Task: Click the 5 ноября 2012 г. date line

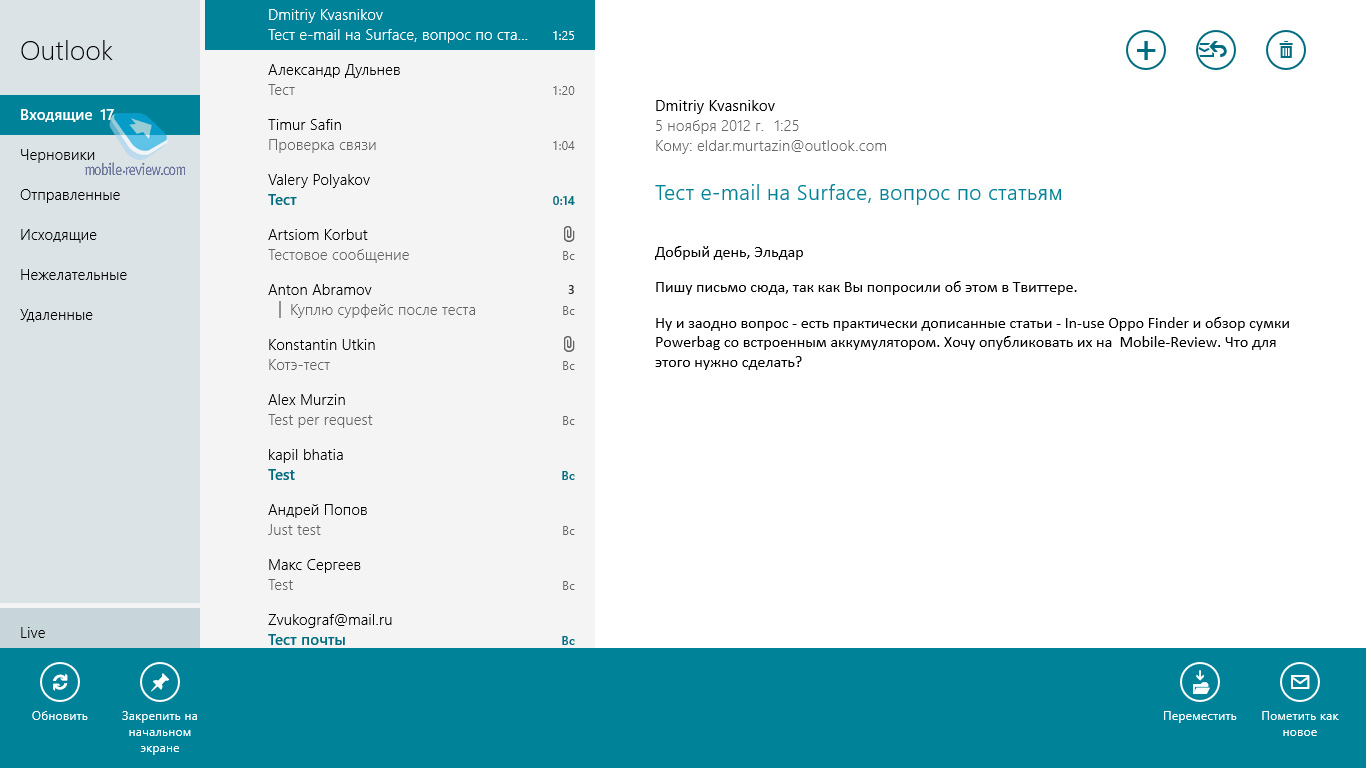Action: click(727, 126)
